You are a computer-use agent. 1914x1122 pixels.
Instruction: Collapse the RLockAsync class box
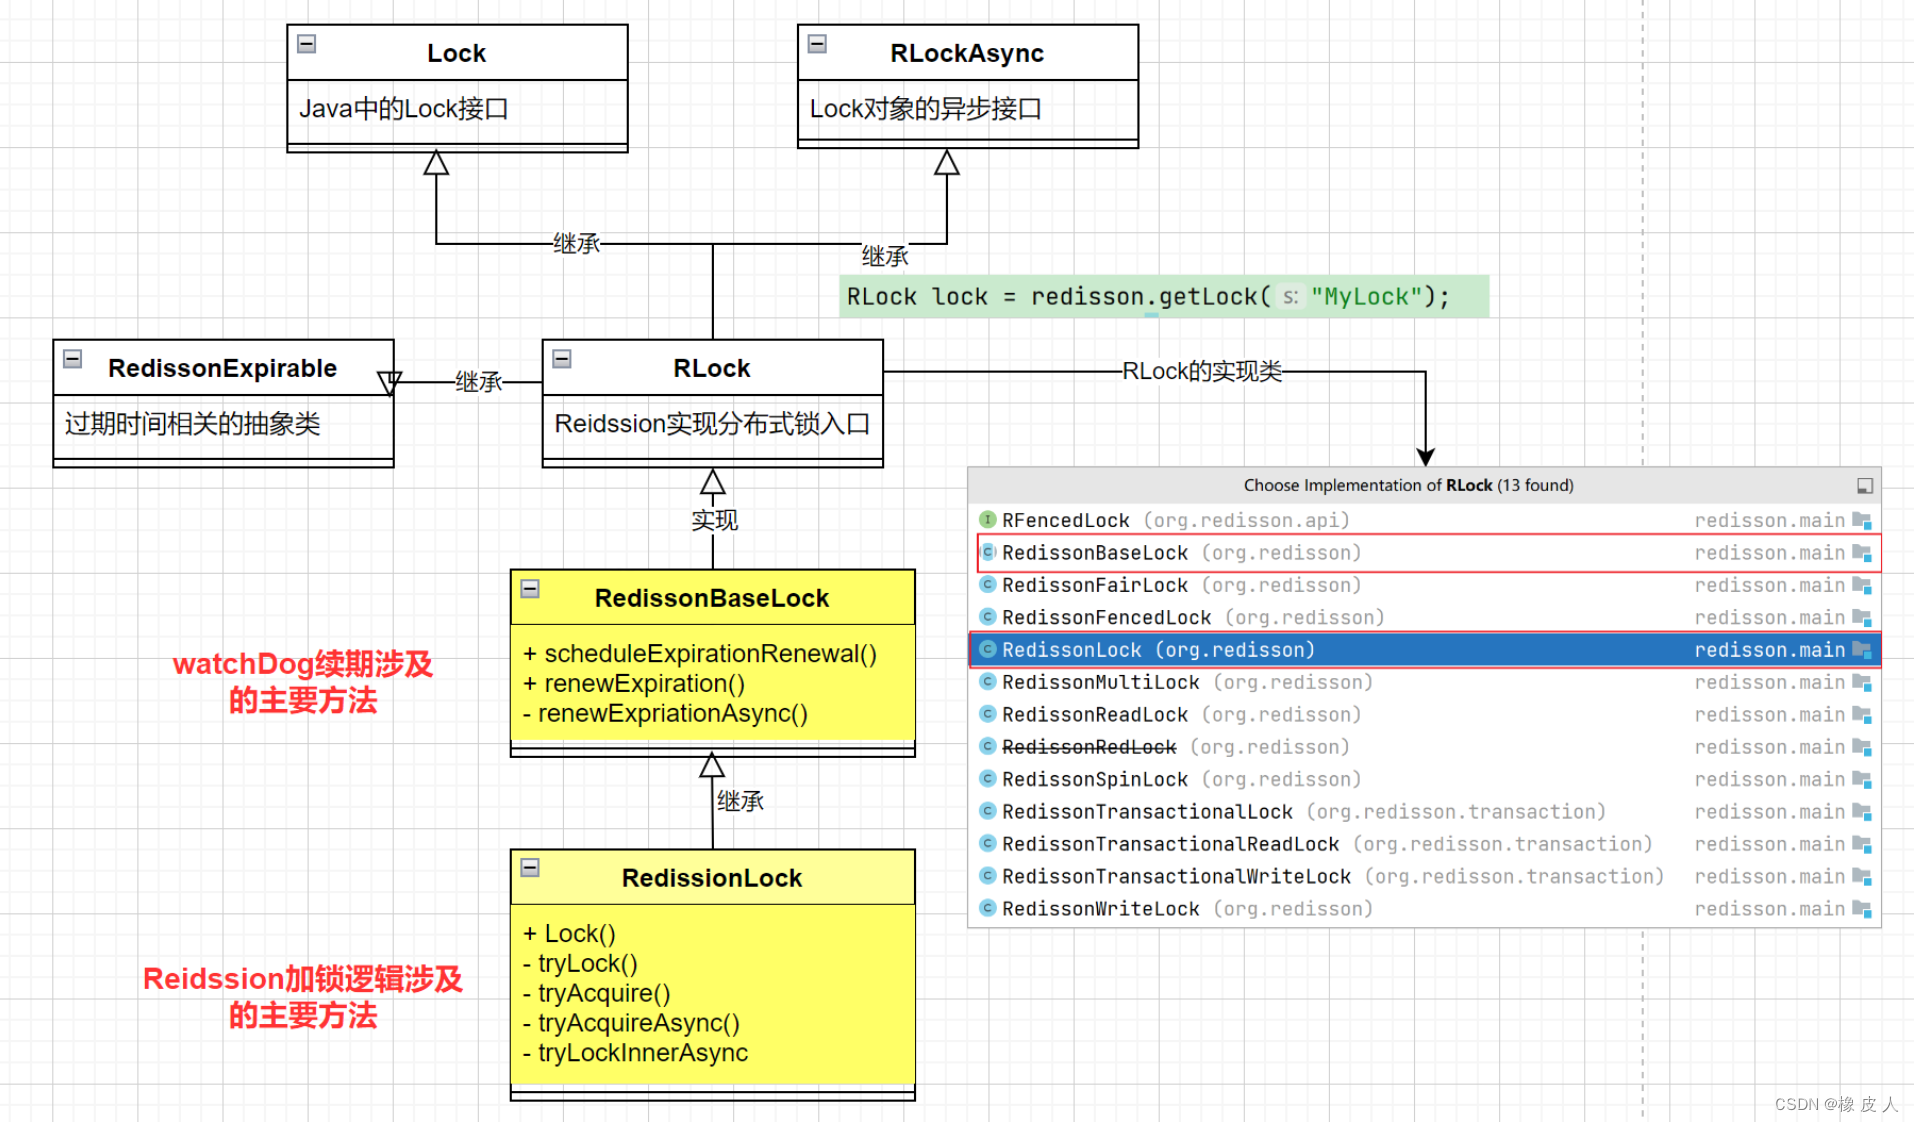(x=817, y=44)
